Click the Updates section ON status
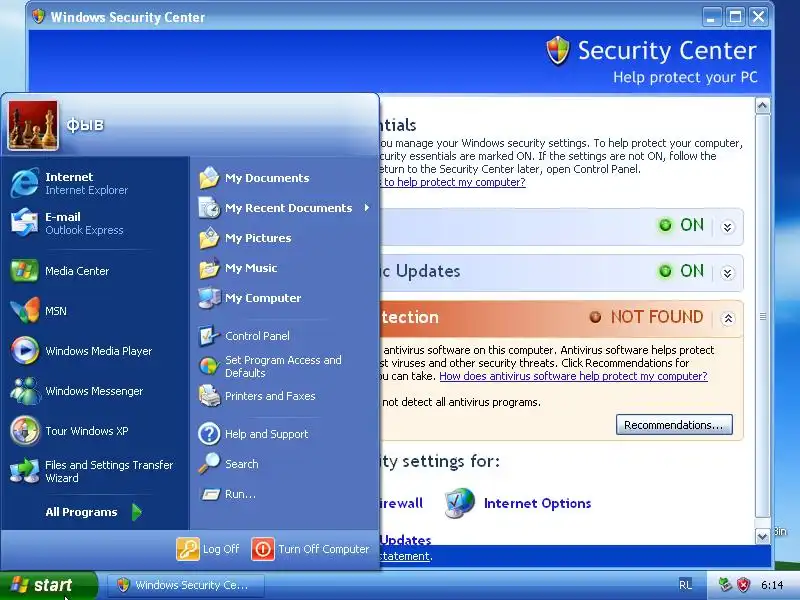Screen dimensions: 800x600 pyautogui.click(x=691, y=271)
